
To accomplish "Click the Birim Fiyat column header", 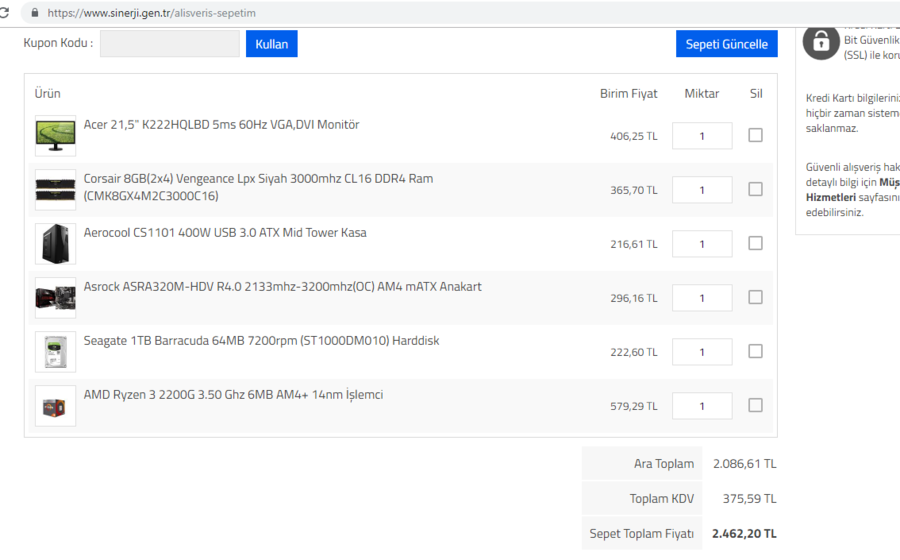I will pyautogui.click(x=629, y=94).
